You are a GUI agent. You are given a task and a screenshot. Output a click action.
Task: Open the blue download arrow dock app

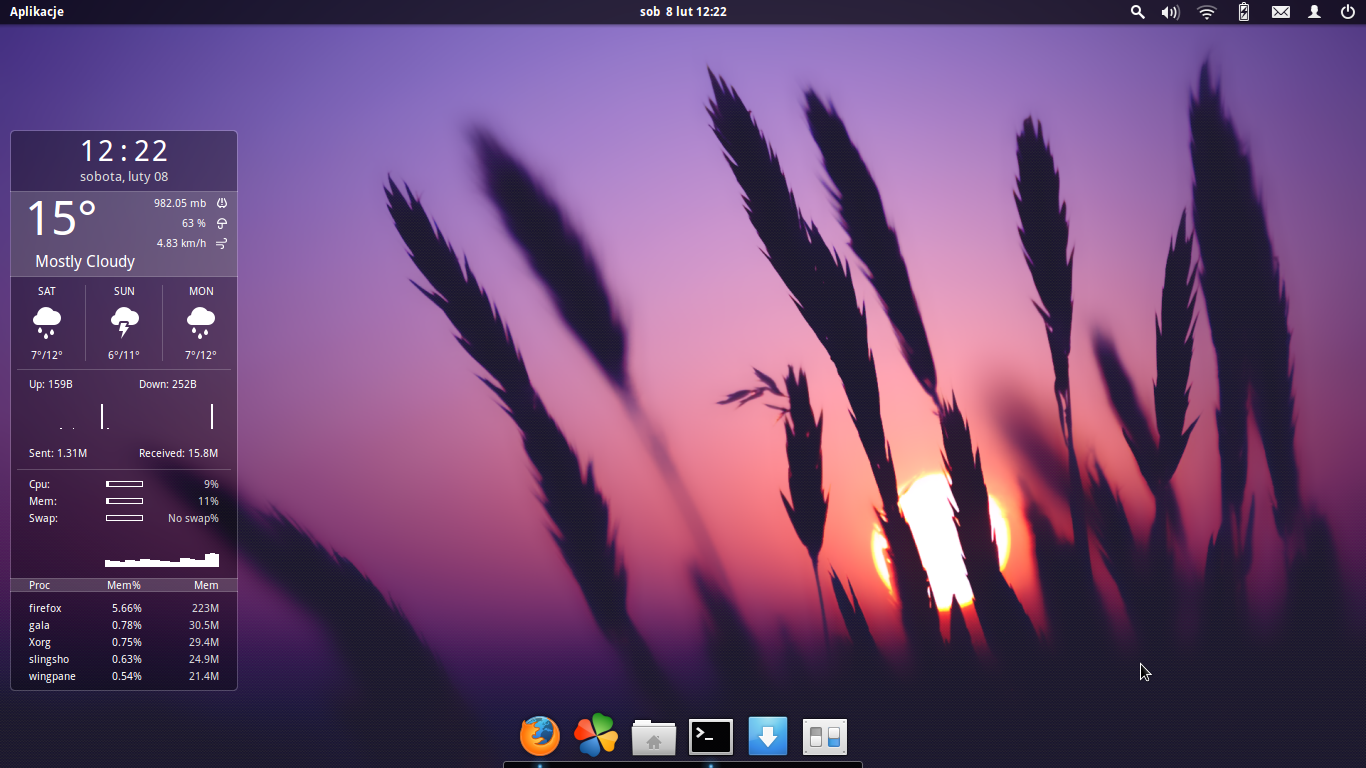pos(768,737)
